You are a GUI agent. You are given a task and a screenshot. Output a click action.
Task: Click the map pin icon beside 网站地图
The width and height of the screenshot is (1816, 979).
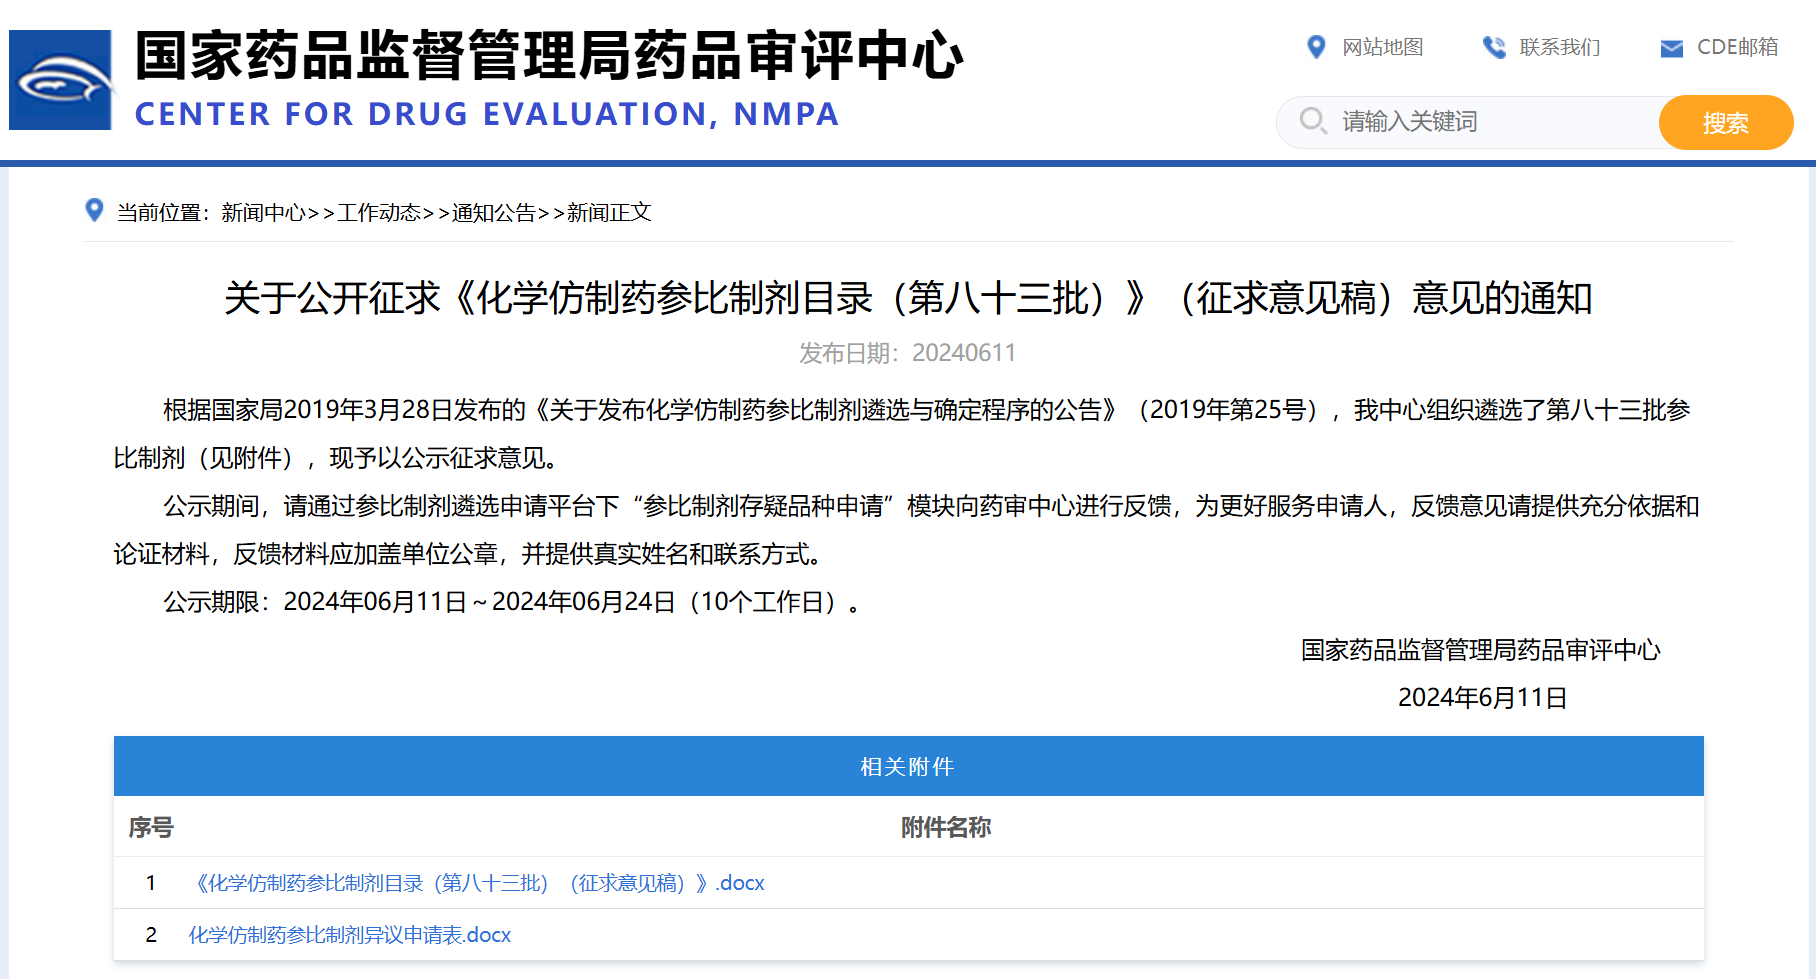click(x=1316, y=47)
